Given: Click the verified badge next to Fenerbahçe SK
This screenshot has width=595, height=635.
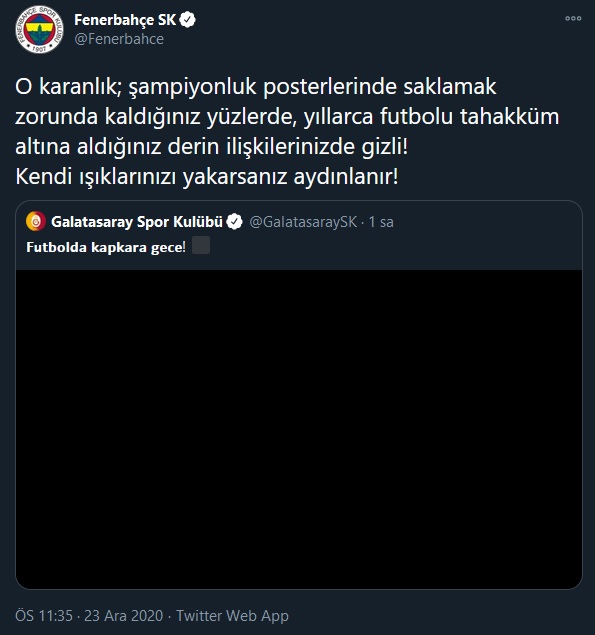Looking at the screenshot, I should [x=187, y=19].
